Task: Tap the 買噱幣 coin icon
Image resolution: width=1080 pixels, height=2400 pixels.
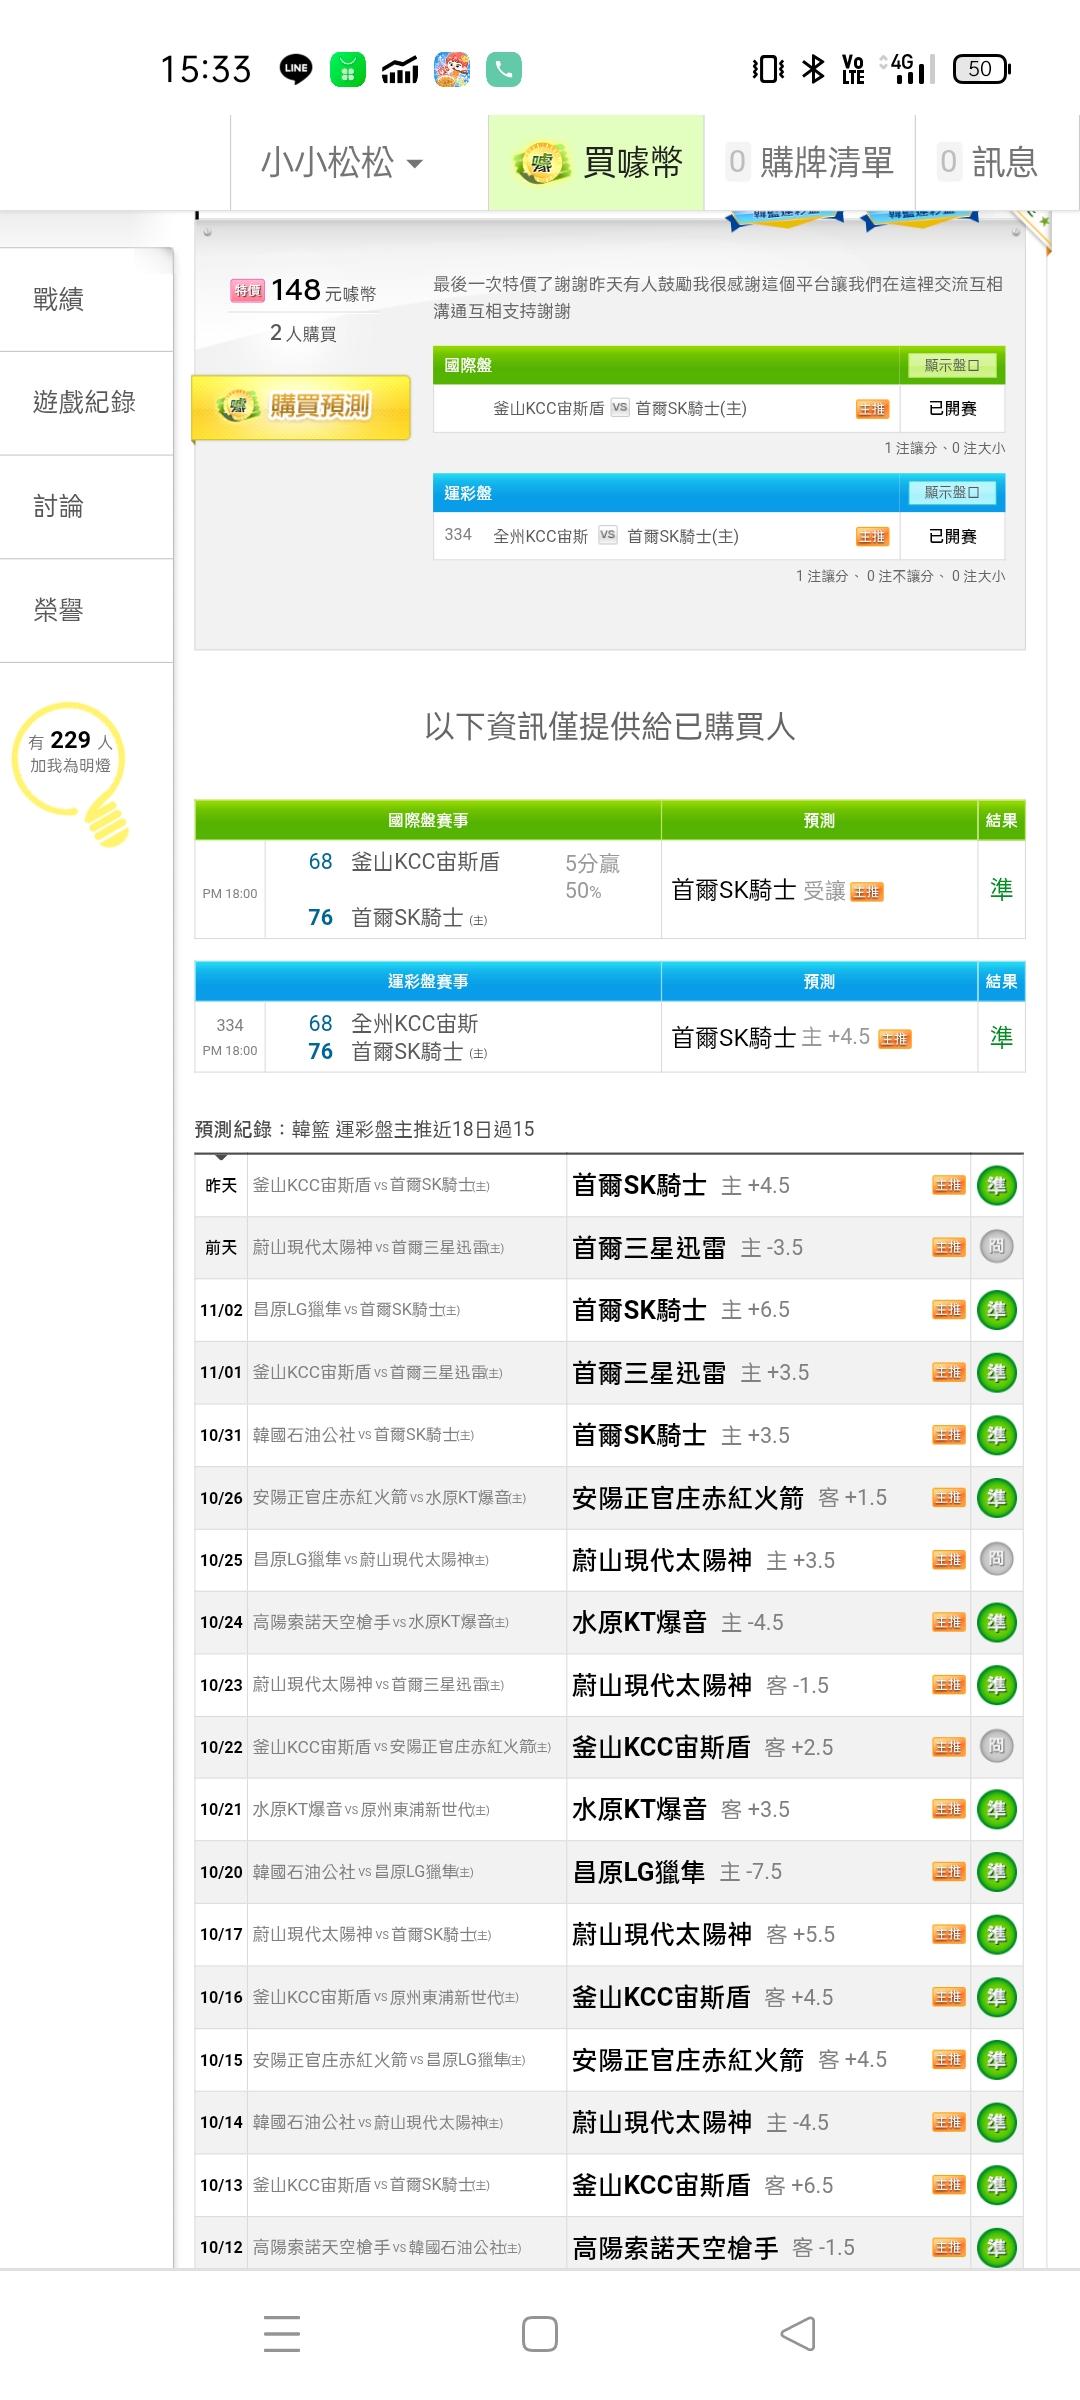Action: pos(541,162)
